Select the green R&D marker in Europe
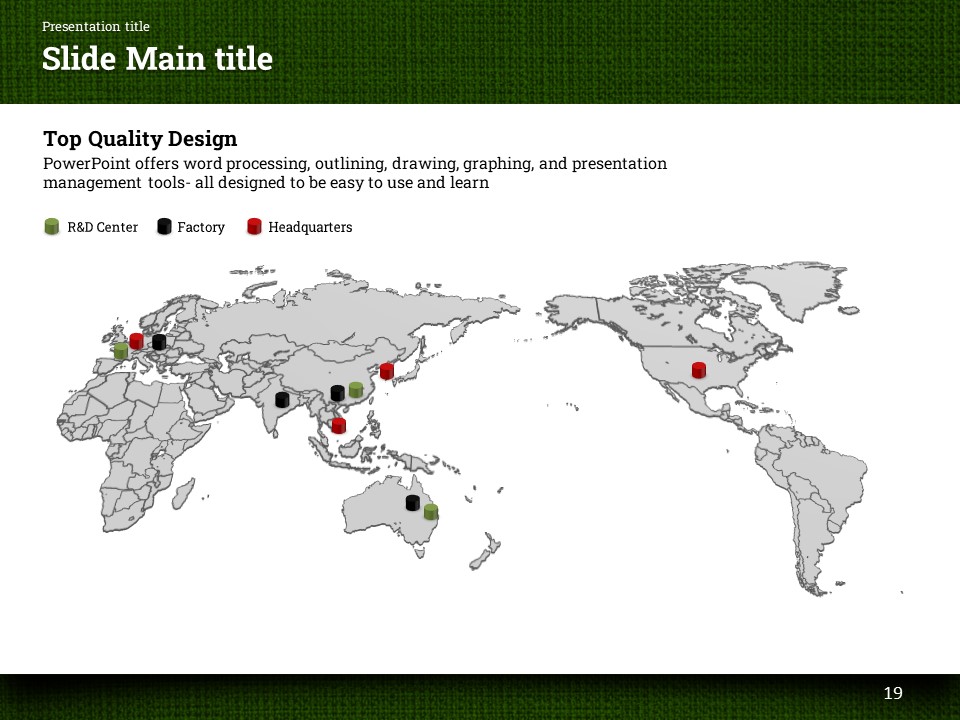The height and width of the screenshot is (720, 960). 120,351
